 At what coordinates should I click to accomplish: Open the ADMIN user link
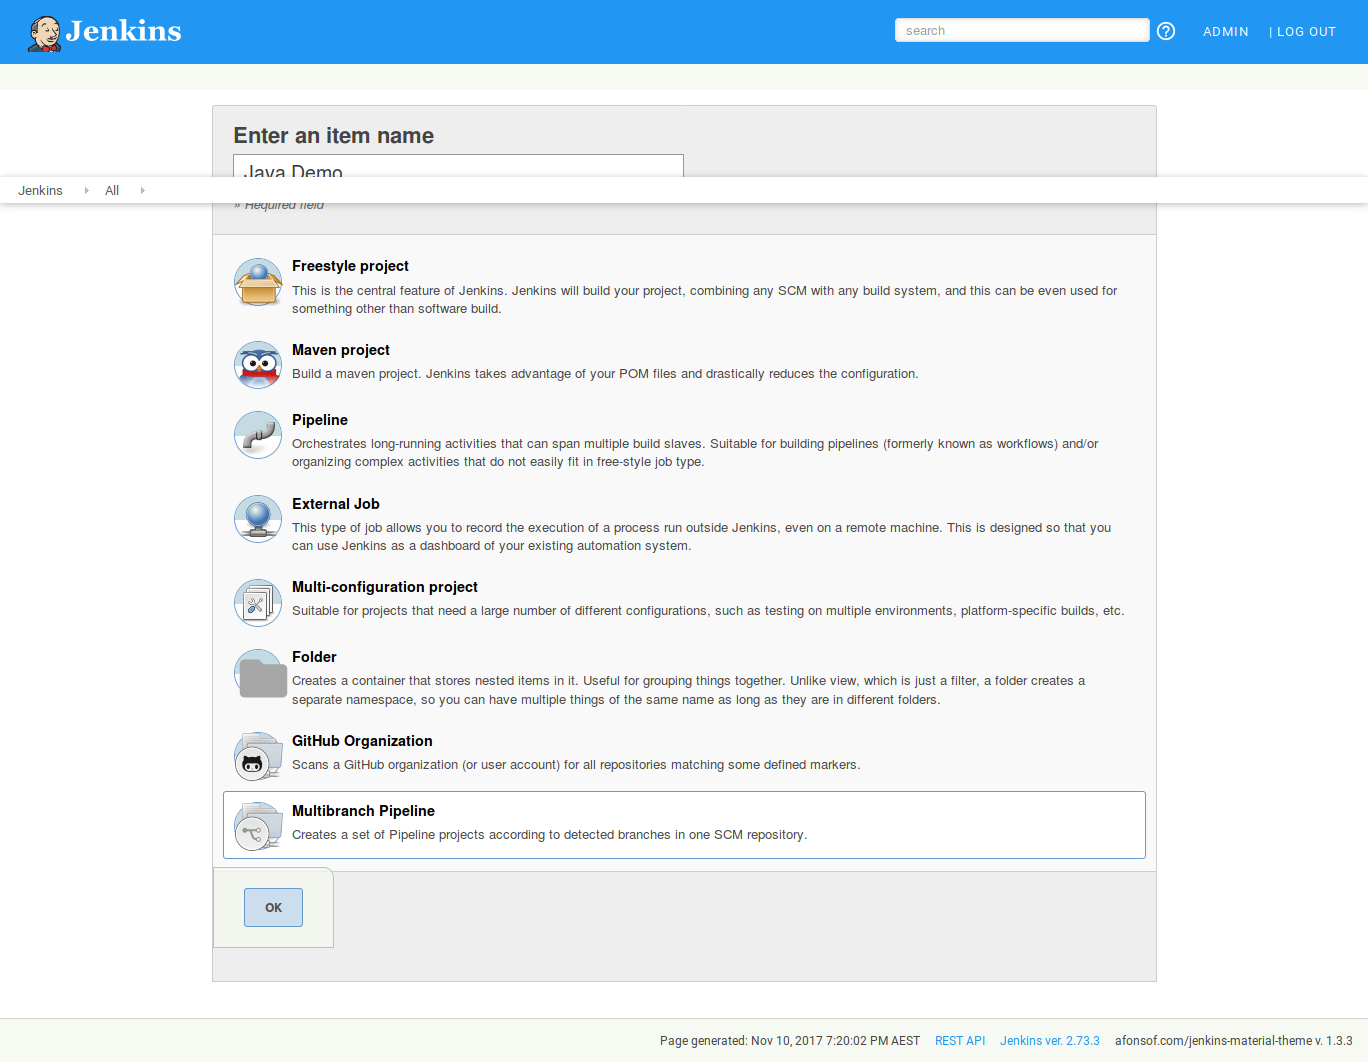(1225, 32)
